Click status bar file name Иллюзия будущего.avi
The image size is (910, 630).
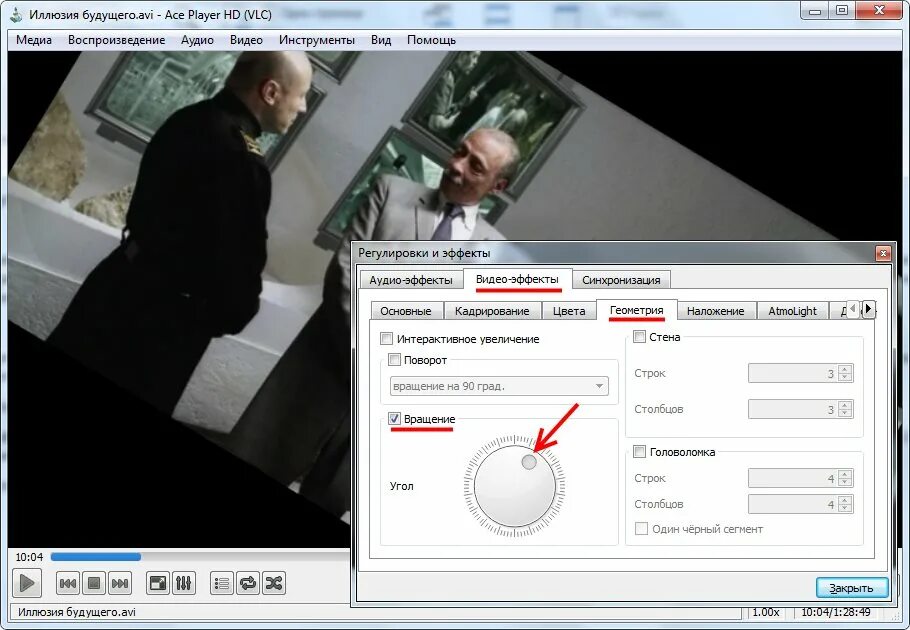point(77,612)
